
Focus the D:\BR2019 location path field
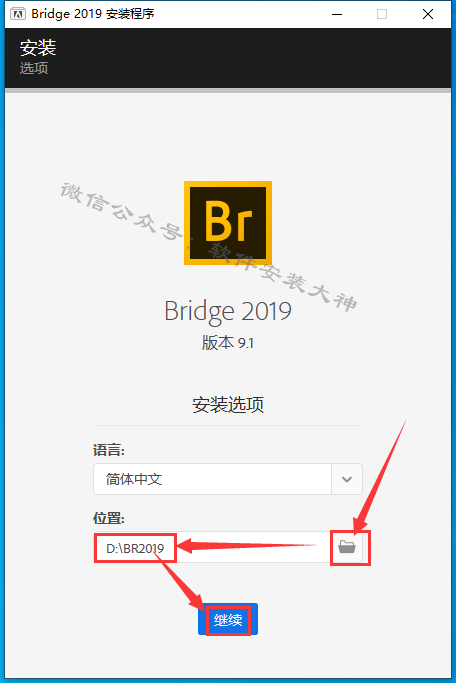pos(213,547)
